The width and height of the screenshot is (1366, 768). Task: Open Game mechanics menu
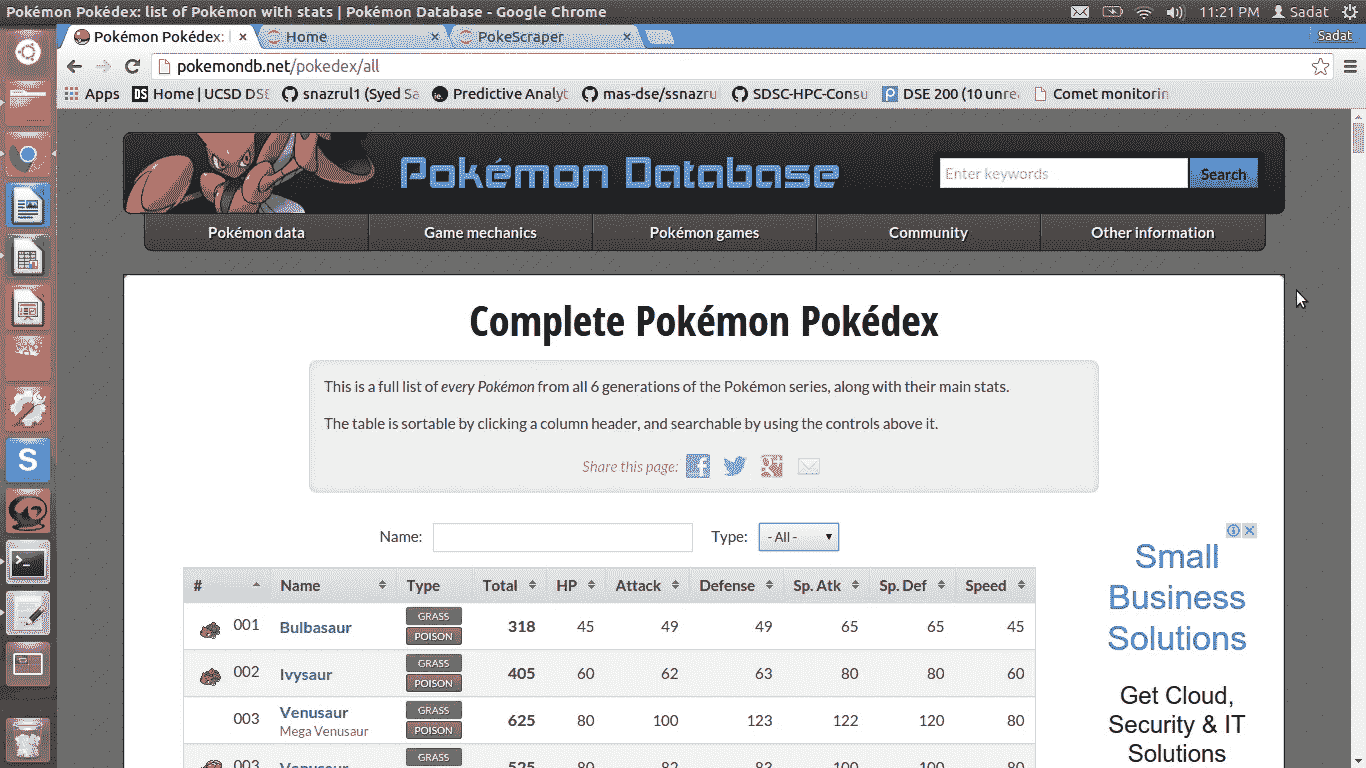click(480, 232)
